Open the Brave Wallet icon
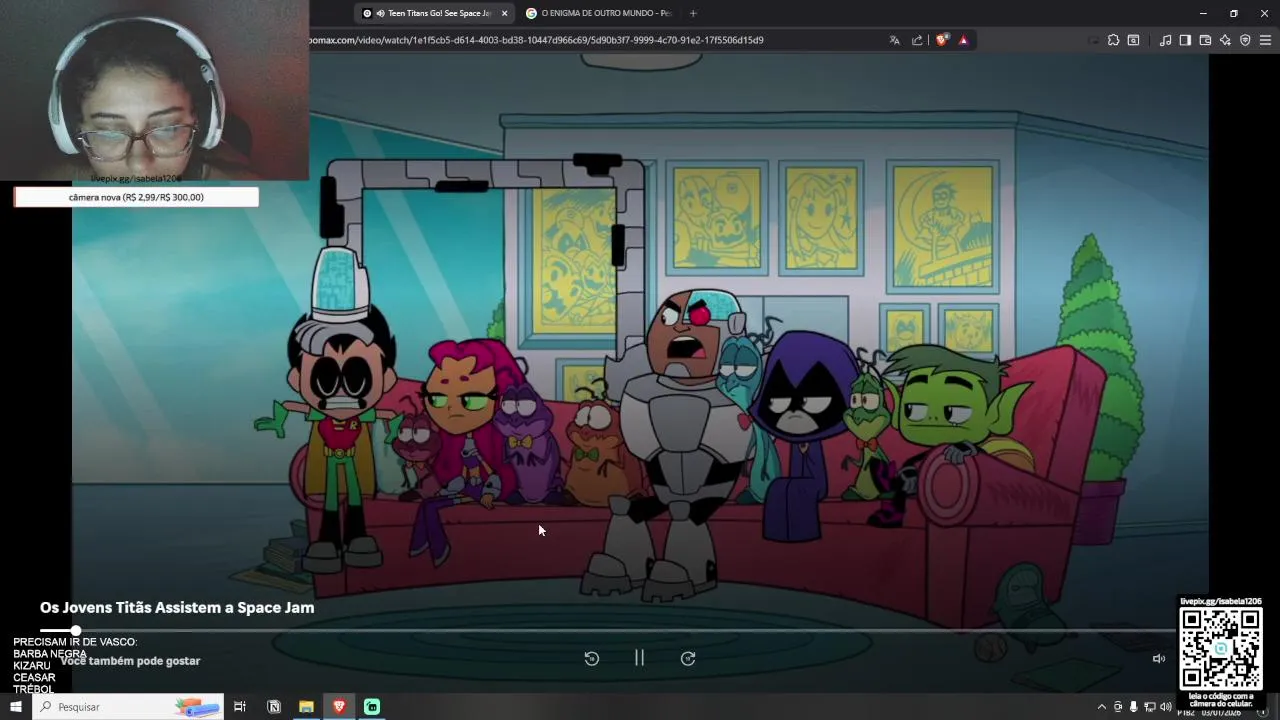1280x720 pixels. pos(1205,40)
